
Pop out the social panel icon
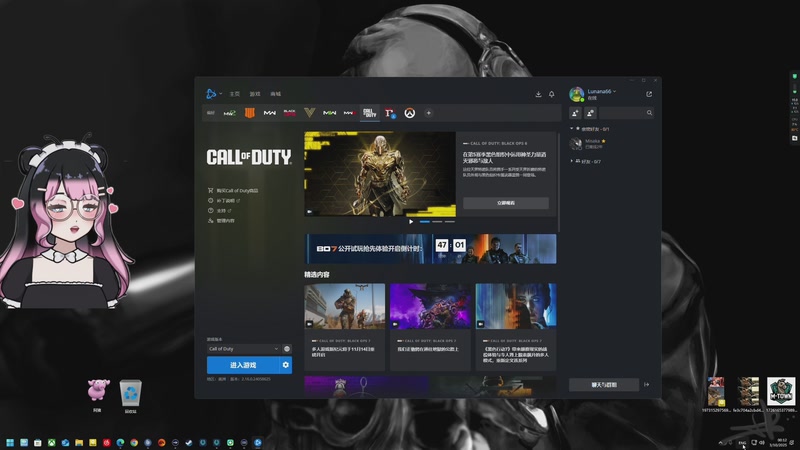tap(649, 94)
